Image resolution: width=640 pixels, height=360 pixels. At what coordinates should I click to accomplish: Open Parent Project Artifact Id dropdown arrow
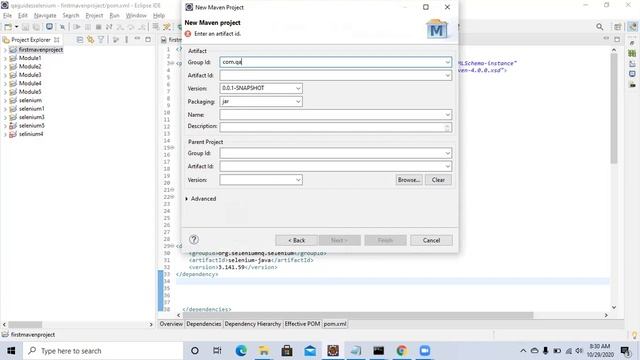[447, 166]
